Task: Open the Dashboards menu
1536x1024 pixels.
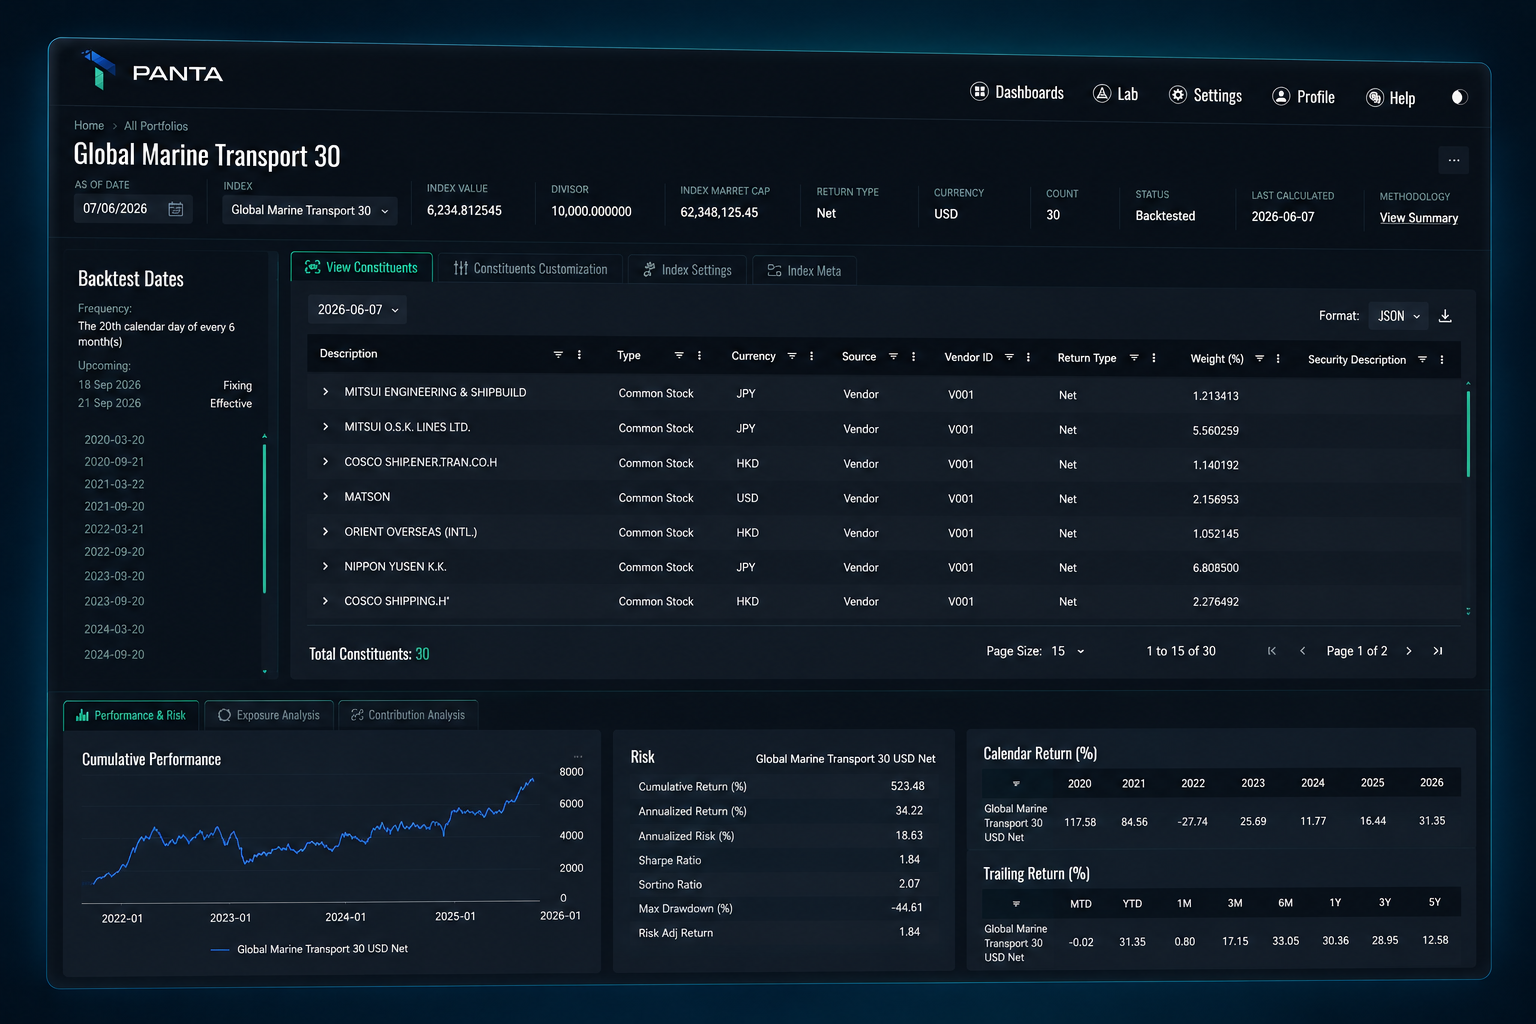Action: tap(1017, 92)
